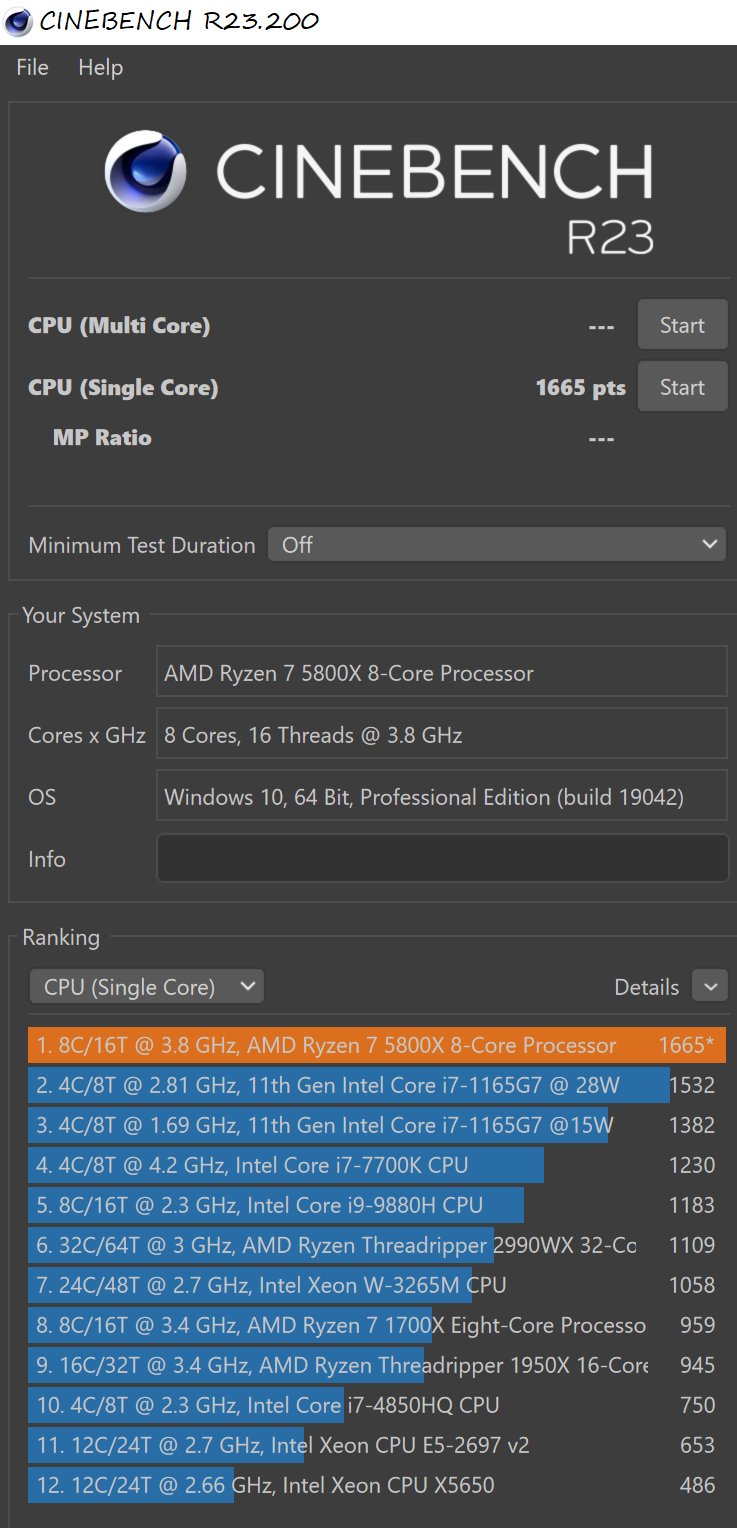Start the CPU (Single Core) test
Viewport: 737px width, 1528px height.
tap(682, 387)
